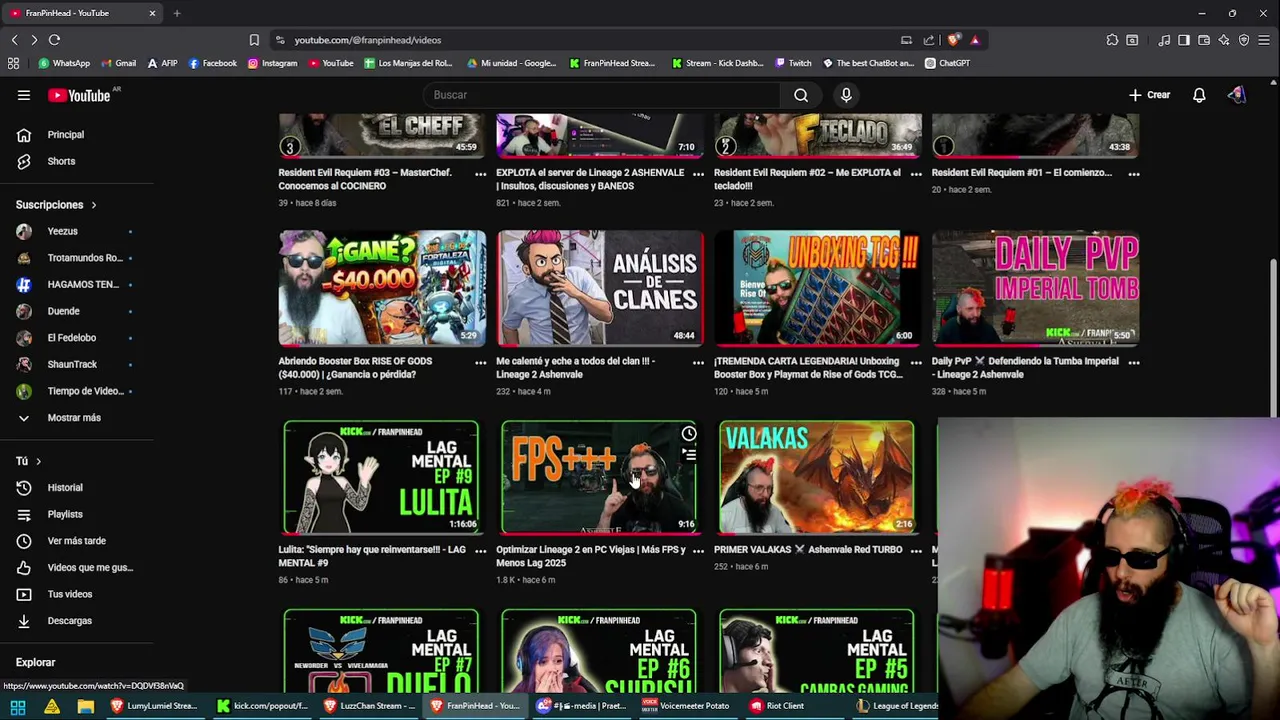Screen dimensions: 1280x720
Task: Open Optimizar Lineage 2 en PC Viejas title
Action: (591, 556)
